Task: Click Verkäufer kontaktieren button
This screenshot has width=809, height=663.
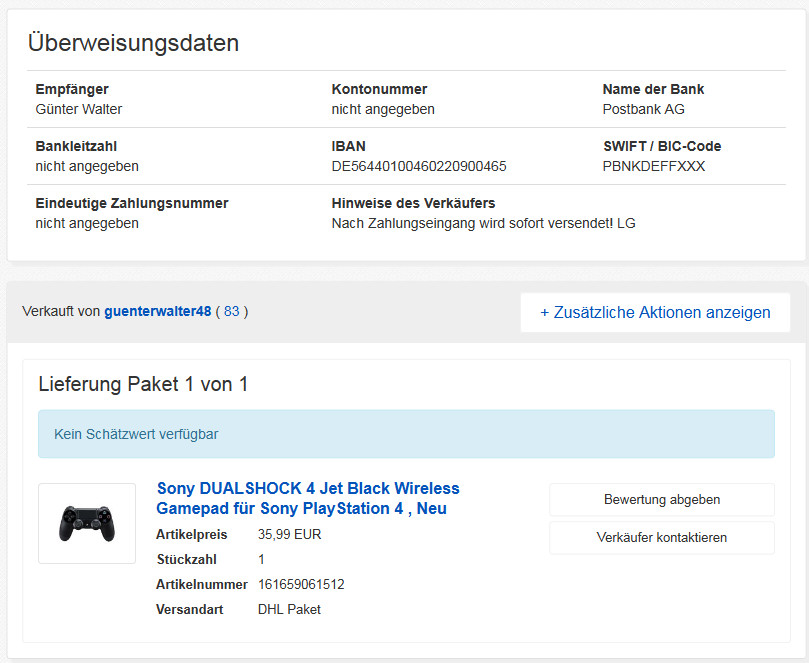Action: point(661,537)
